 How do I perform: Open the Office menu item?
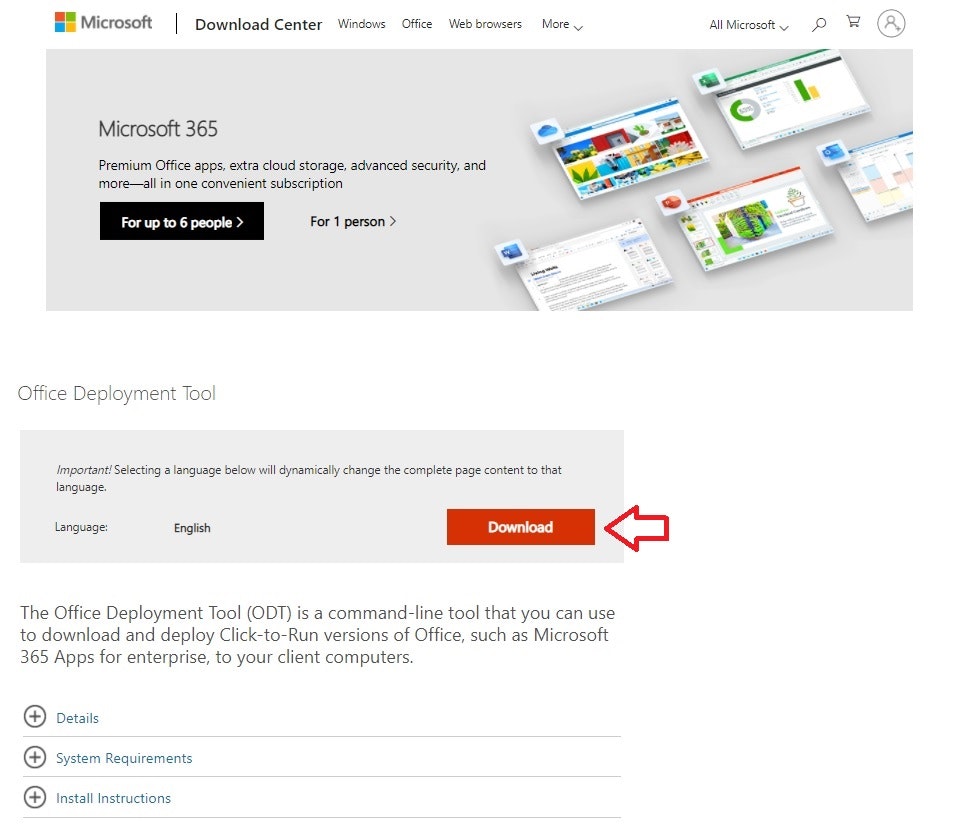click(417, 24)
